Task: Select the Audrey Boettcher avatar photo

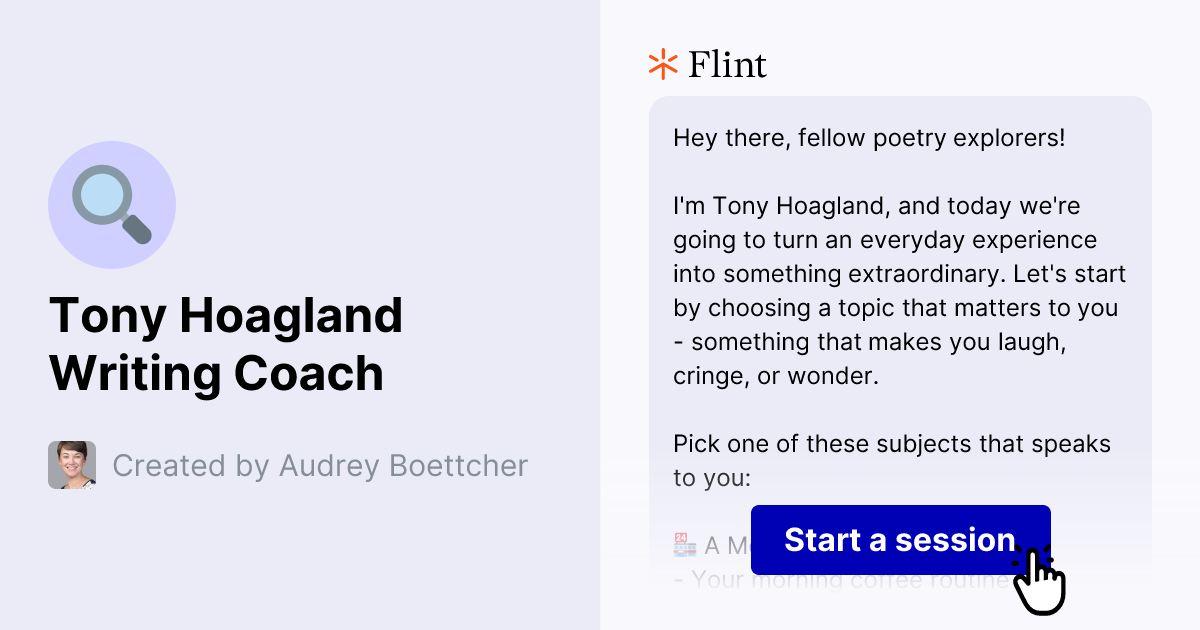Action: point(71,465)
